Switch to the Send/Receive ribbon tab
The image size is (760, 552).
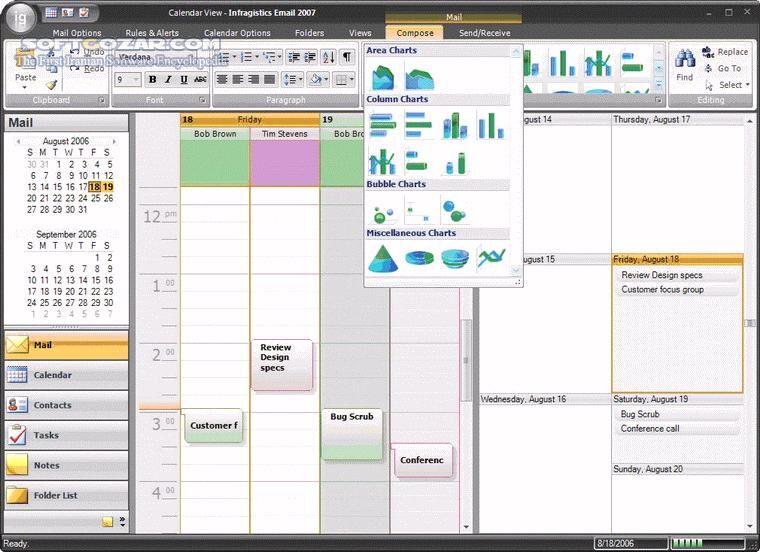(484, 33)
